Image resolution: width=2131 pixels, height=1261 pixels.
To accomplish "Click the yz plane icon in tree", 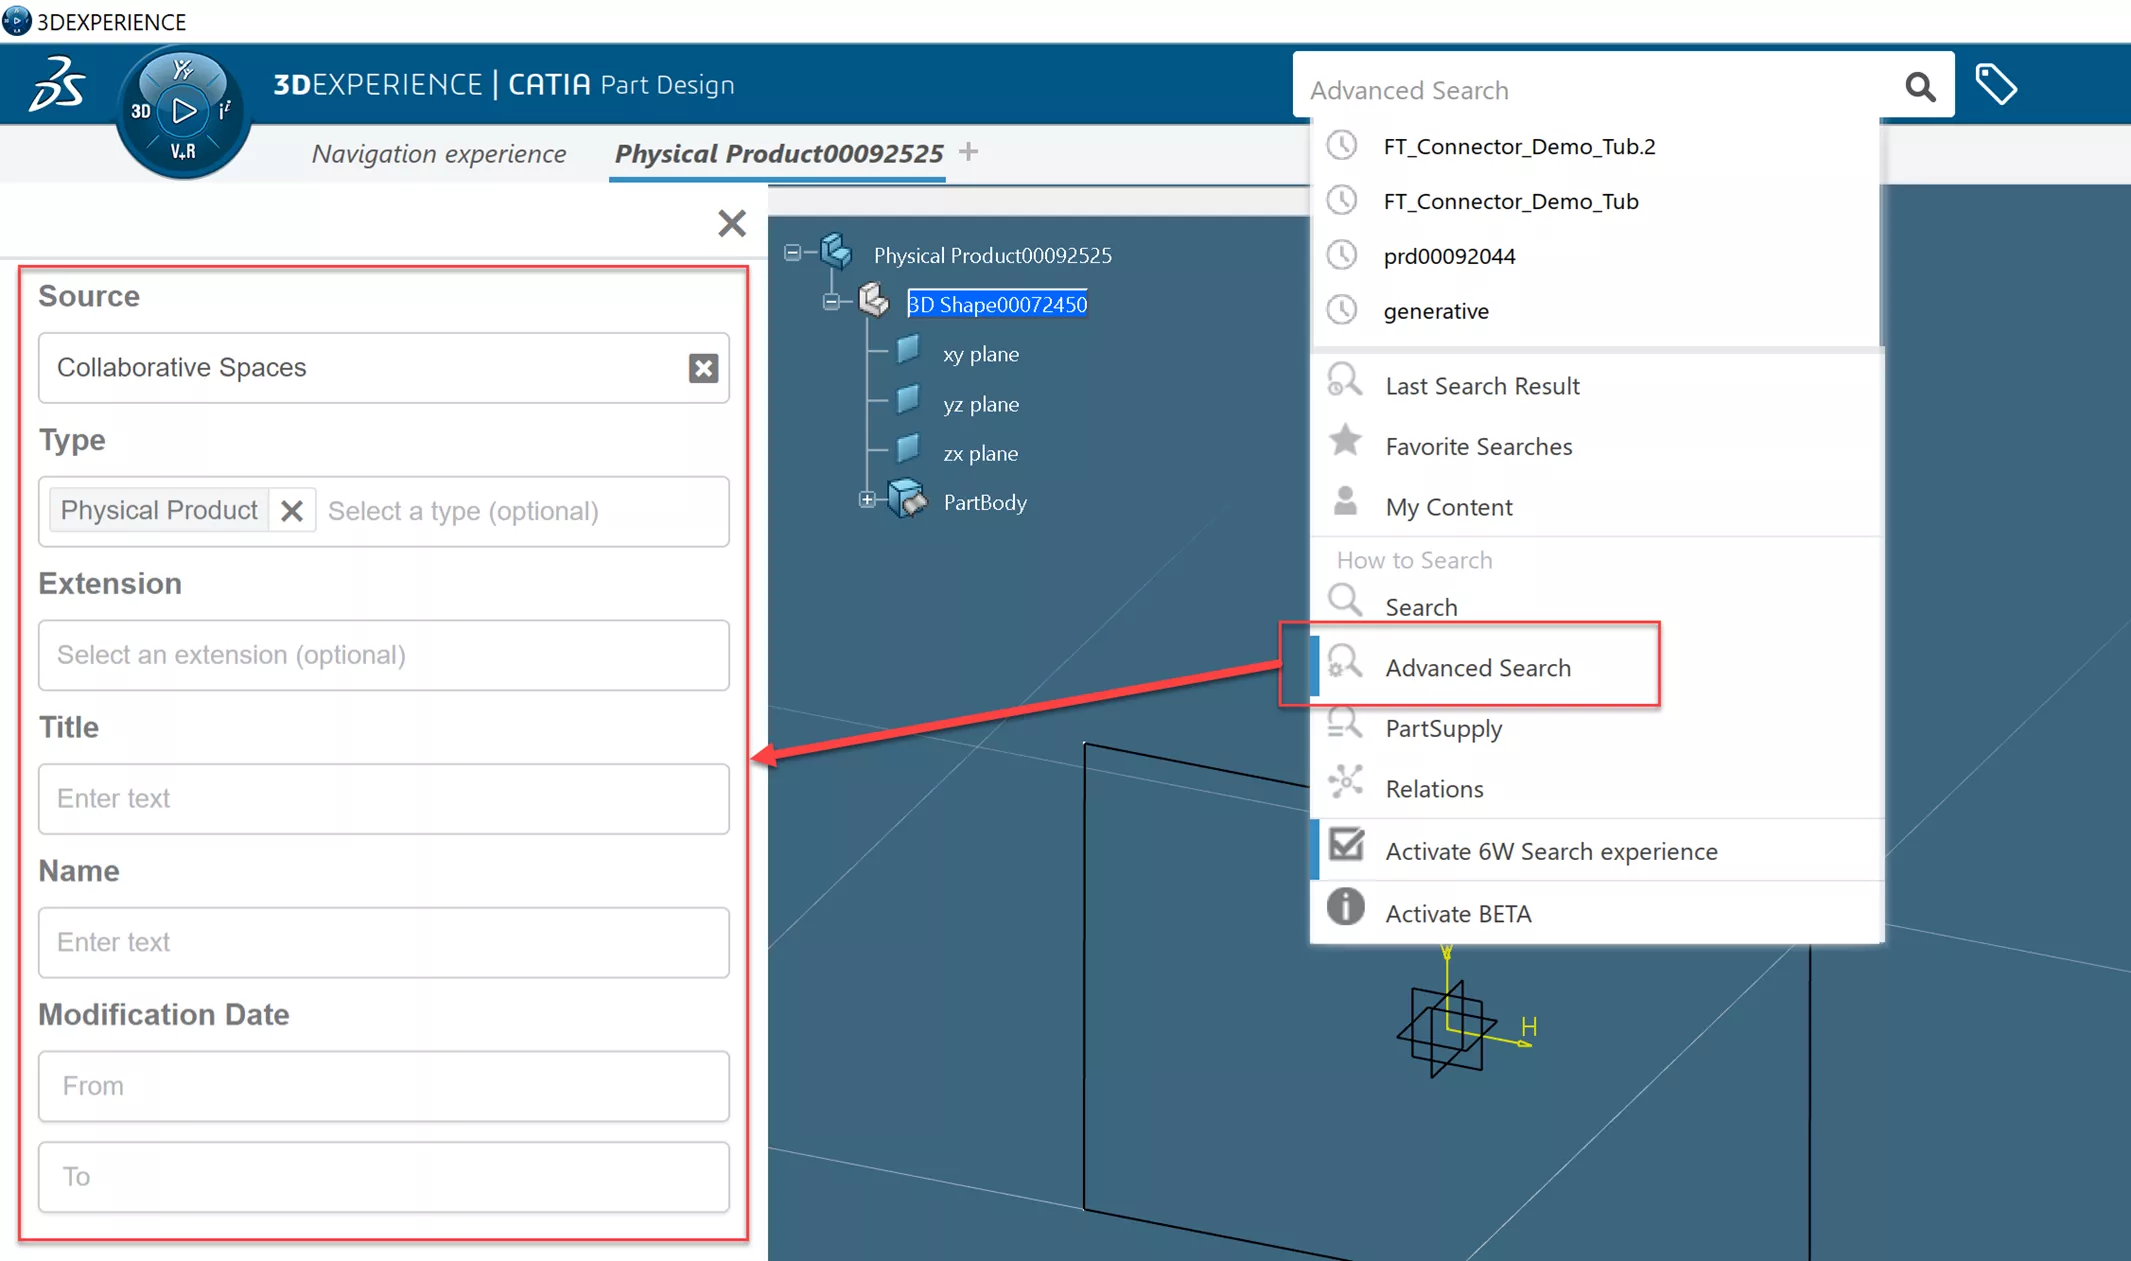I will pos(908,400).
